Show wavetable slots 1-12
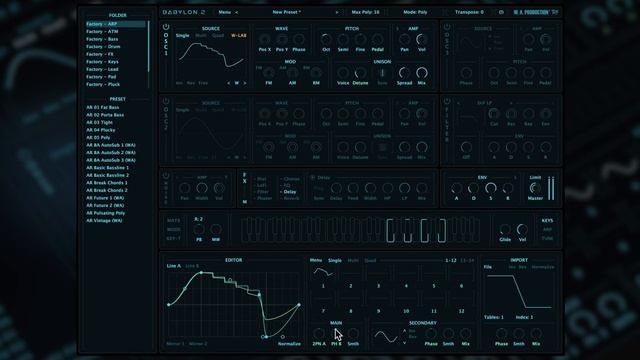The width and height of the screenshot is (640, 360). (x=451, y=260)
